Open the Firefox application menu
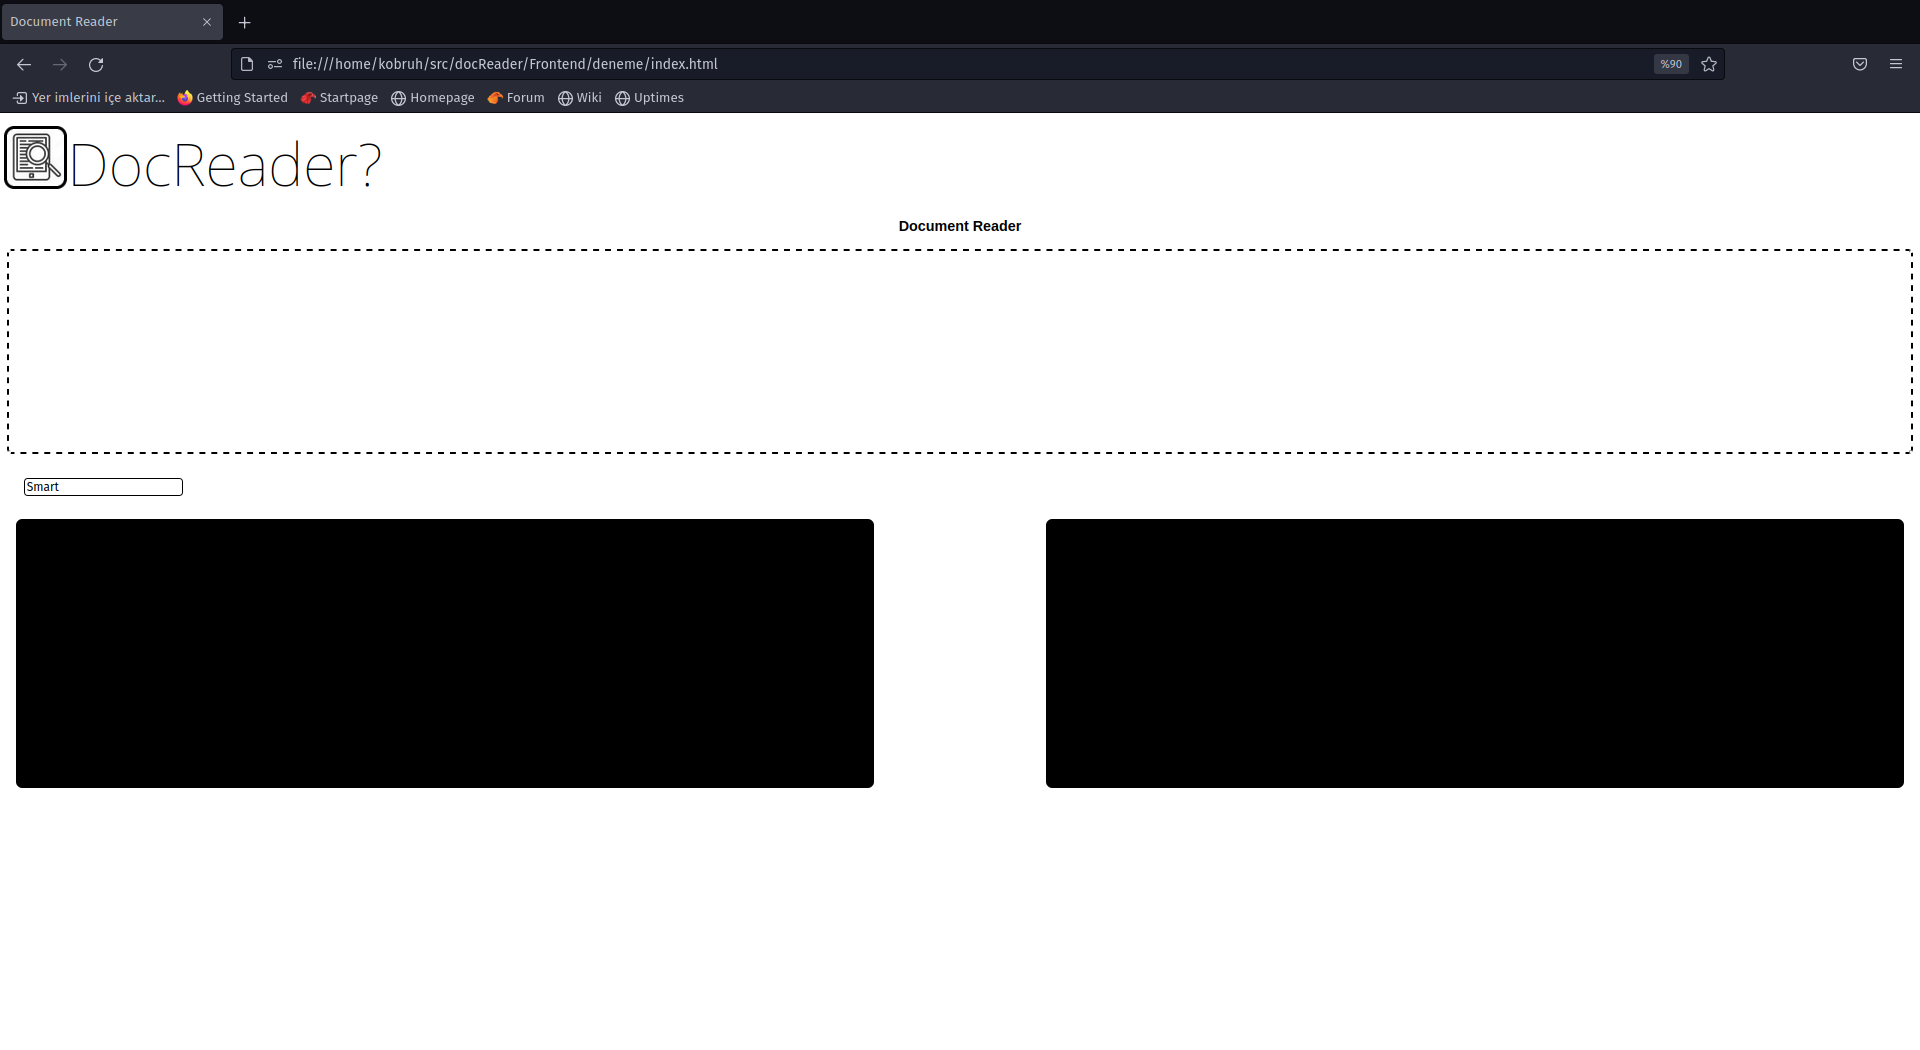 pyautogui.click(x=1896, y=64)
